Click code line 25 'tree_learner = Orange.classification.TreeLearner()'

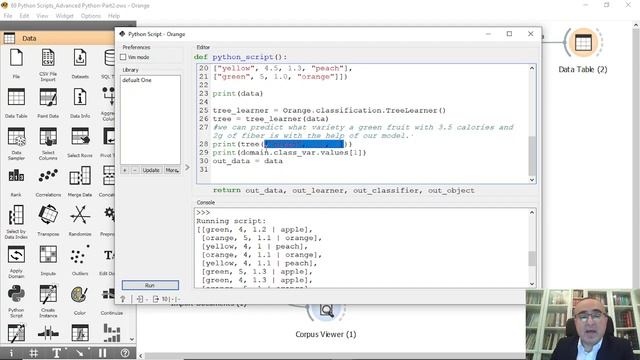tap(329, 111)
